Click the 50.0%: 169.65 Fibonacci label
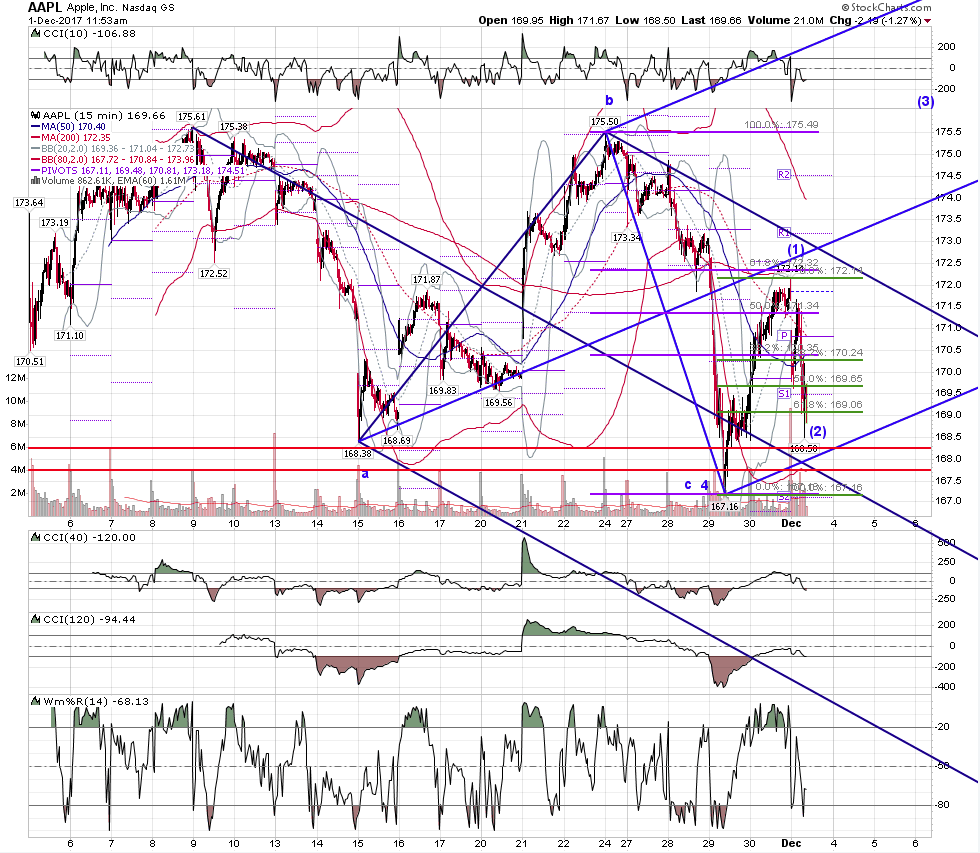This screenshot has height=853, width=980. pos(828,379)
